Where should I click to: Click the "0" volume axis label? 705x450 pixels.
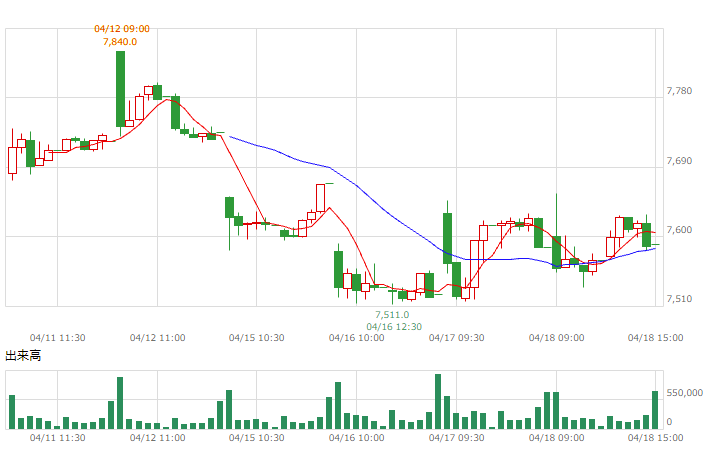coord(669,422)
